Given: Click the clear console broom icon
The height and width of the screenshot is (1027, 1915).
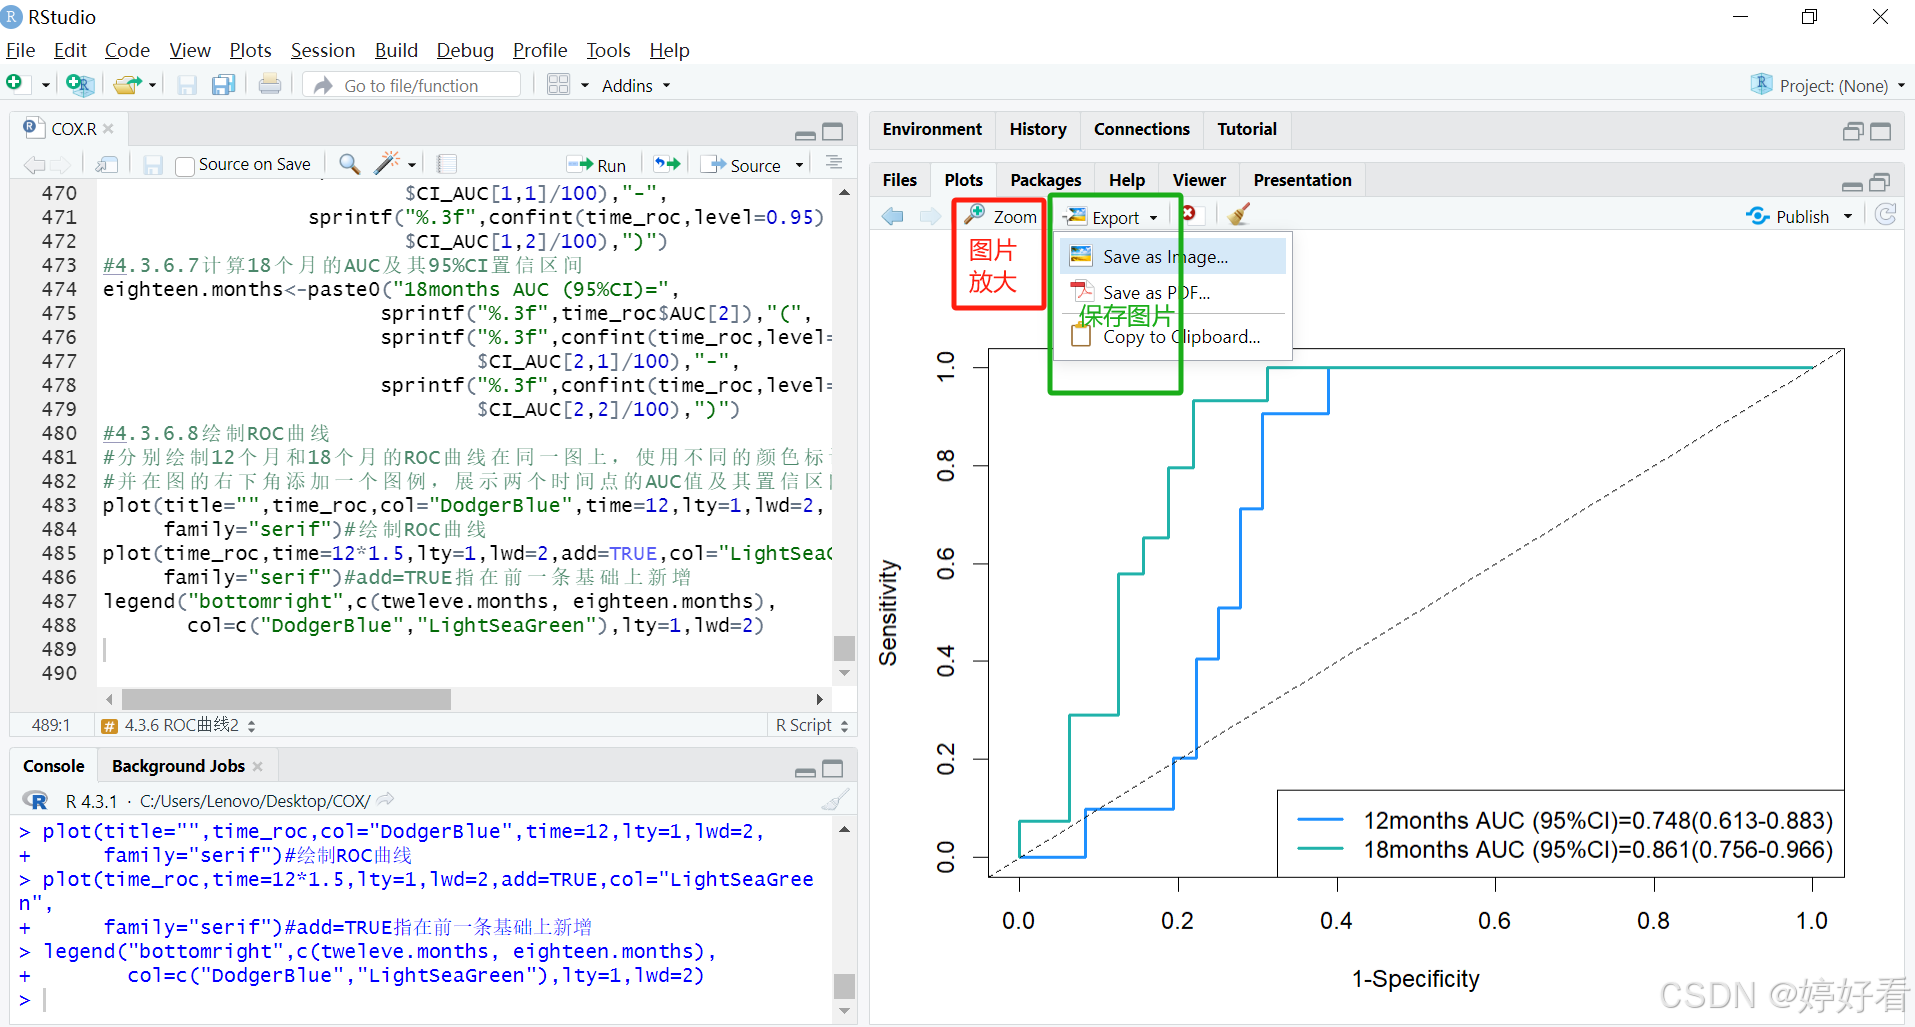Looking at the screenshot, I should pos(835,800).
